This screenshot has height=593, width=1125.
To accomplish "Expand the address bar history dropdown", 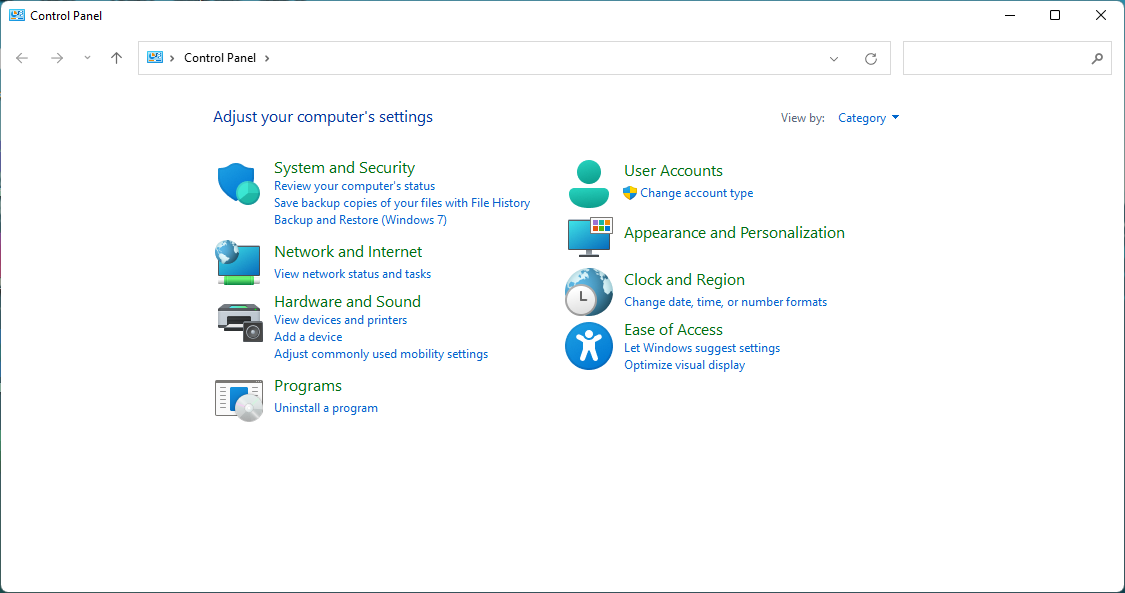I will pos(834,59).
